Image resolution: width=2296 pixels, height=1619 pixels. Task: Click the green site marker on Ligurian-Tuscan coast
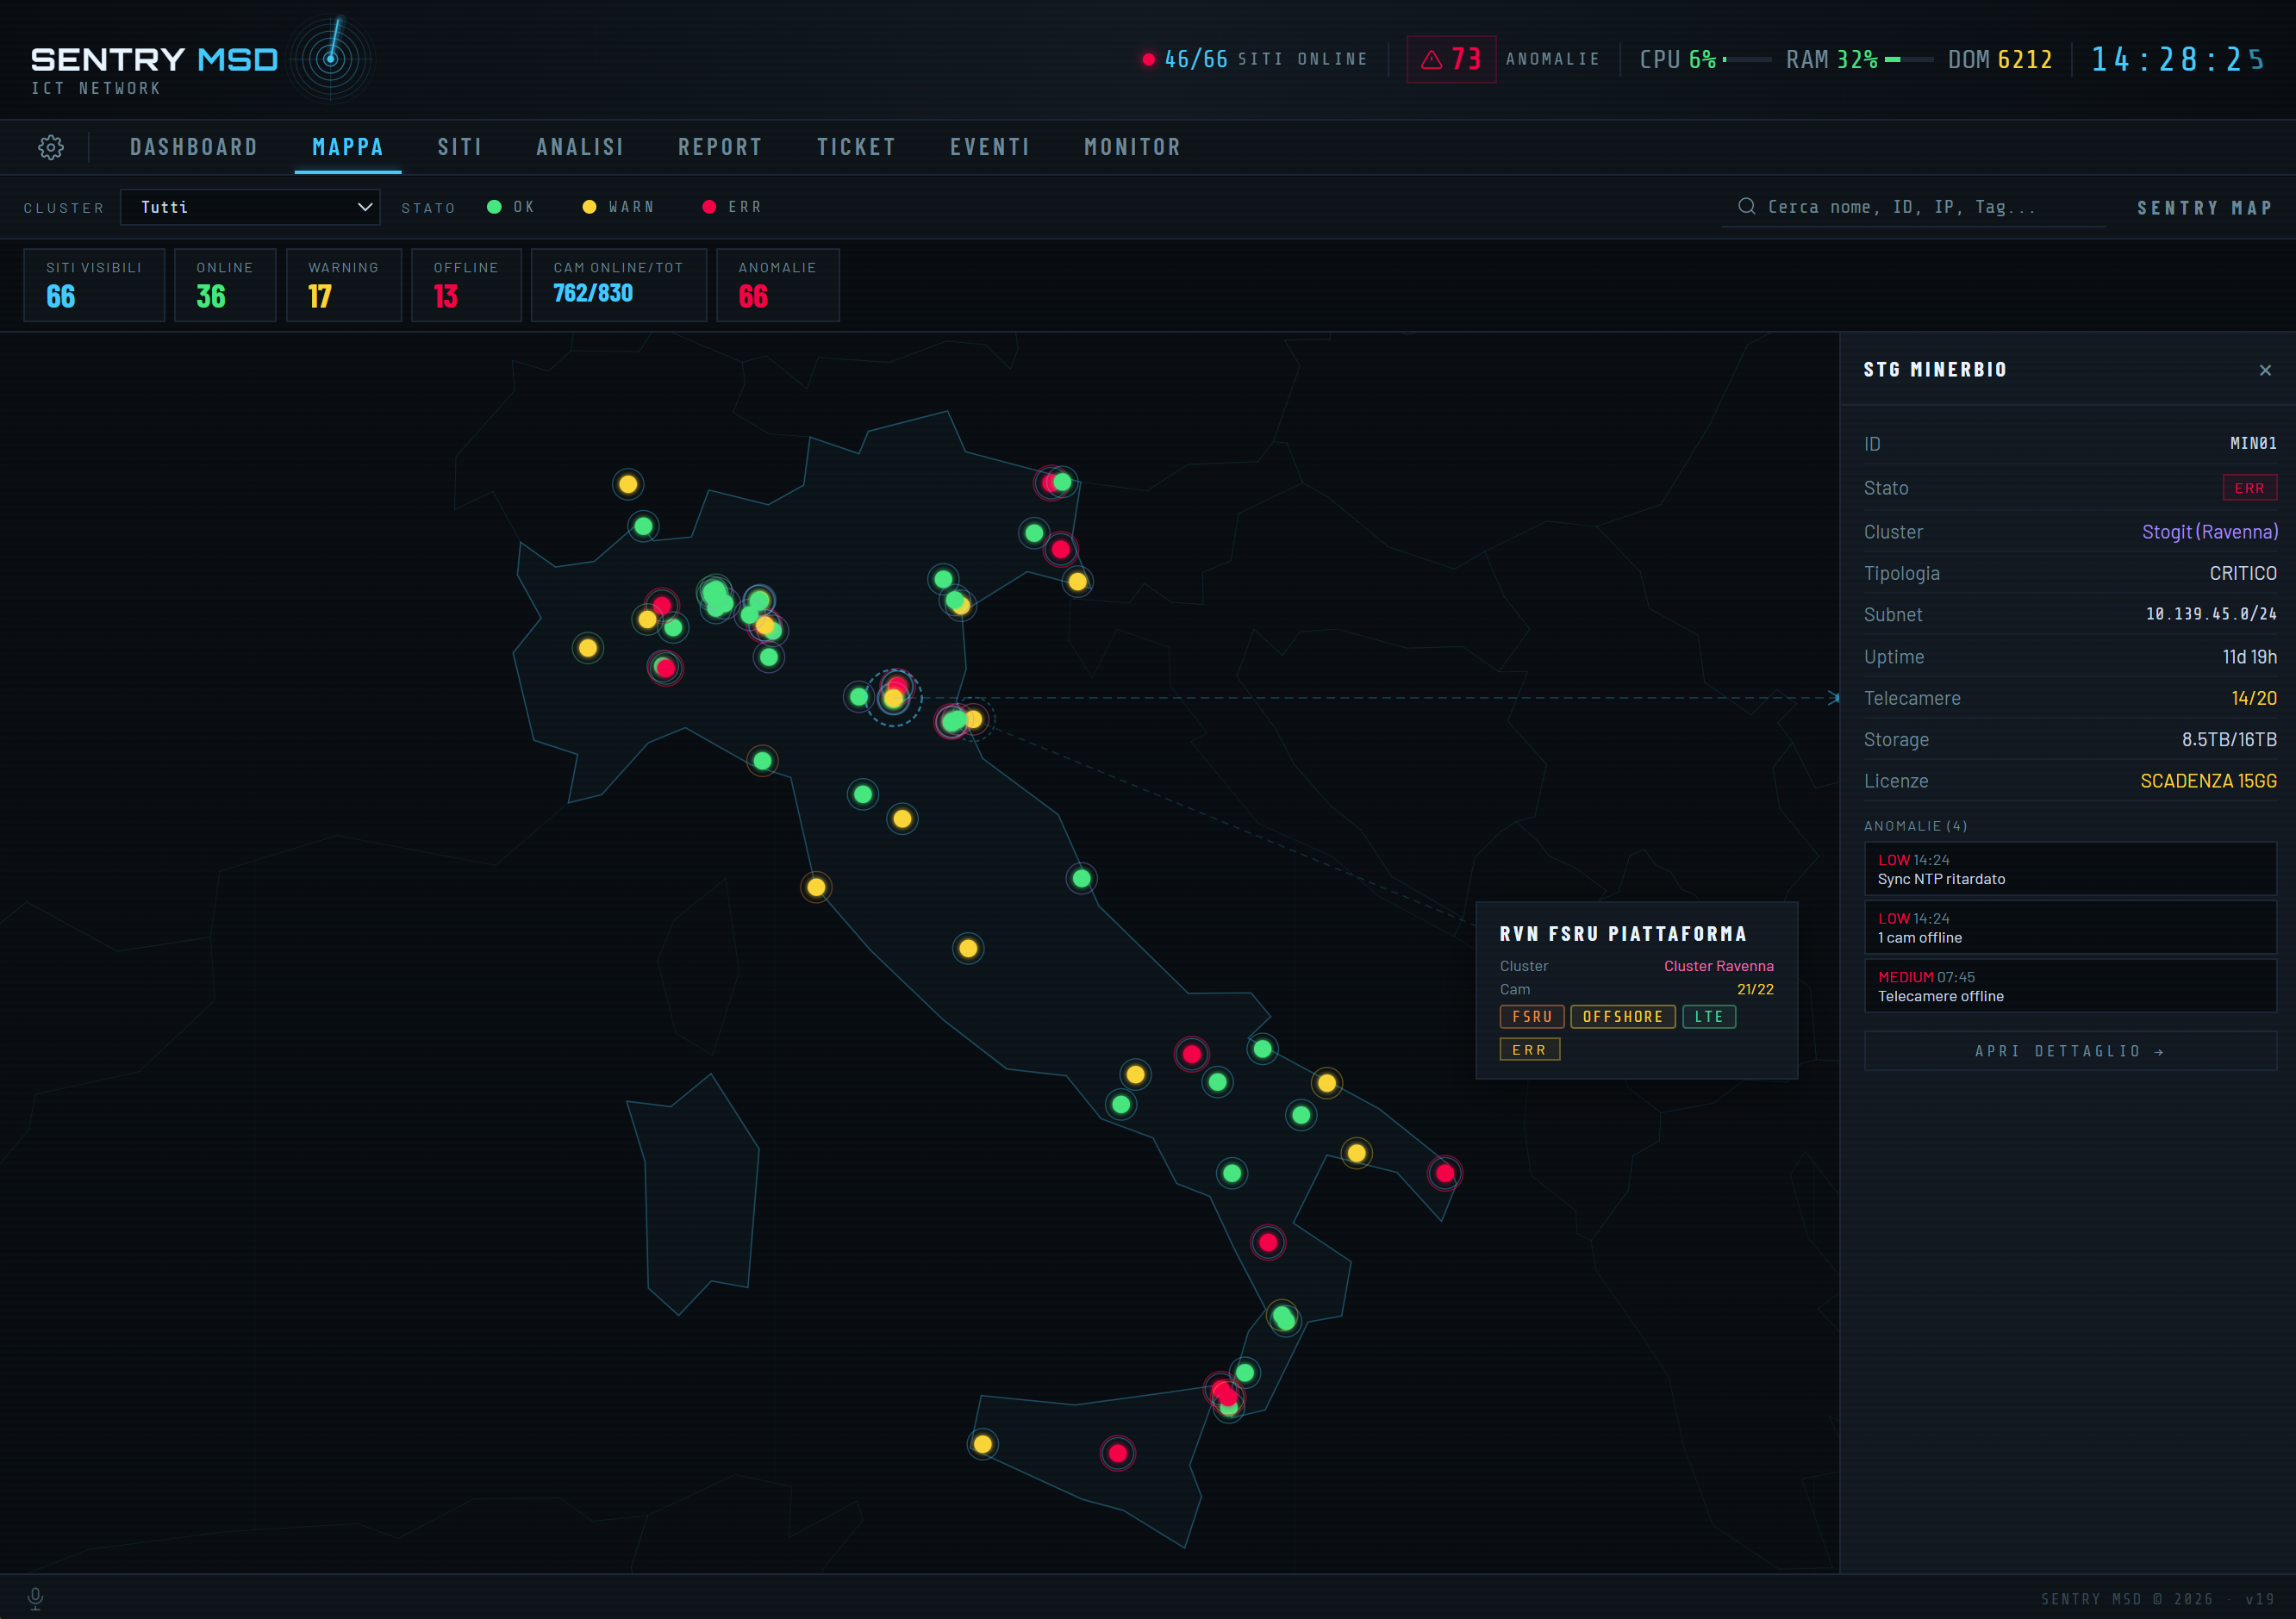(762, 761)
